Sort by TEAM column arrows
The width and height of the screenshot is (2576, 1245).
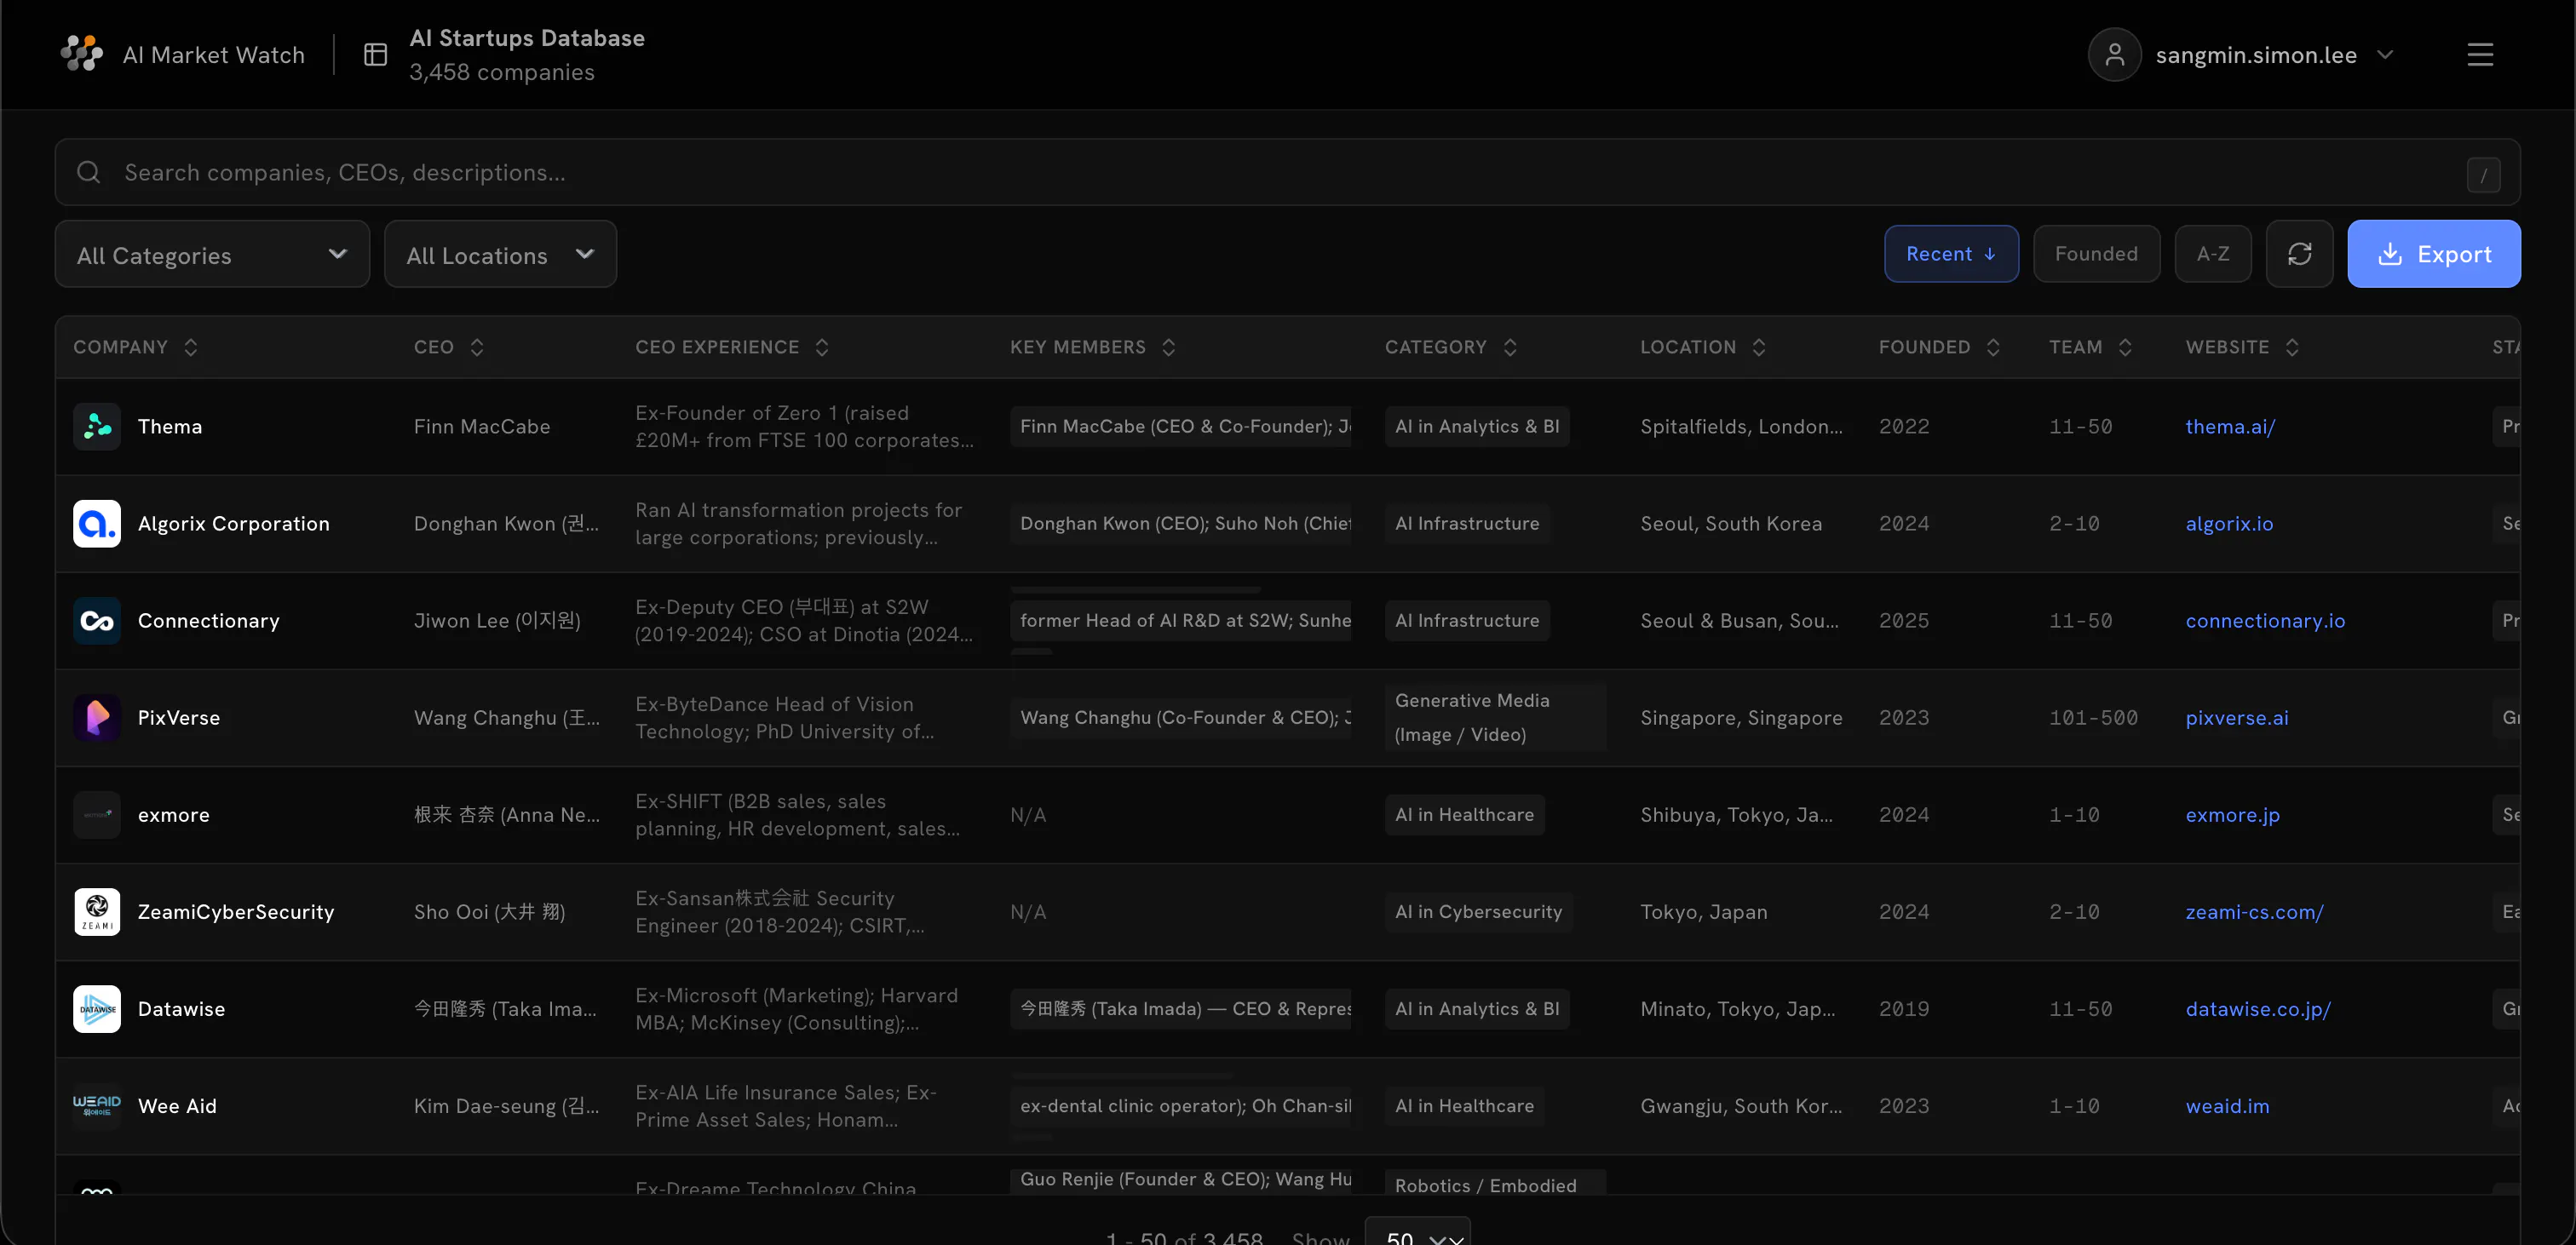pos(2125,347)
